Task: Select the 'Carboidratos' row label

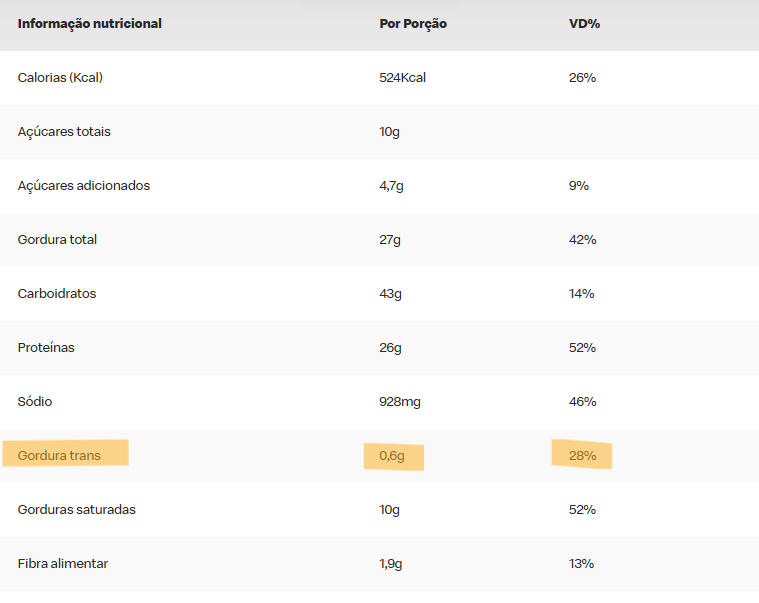Action: 57,294
